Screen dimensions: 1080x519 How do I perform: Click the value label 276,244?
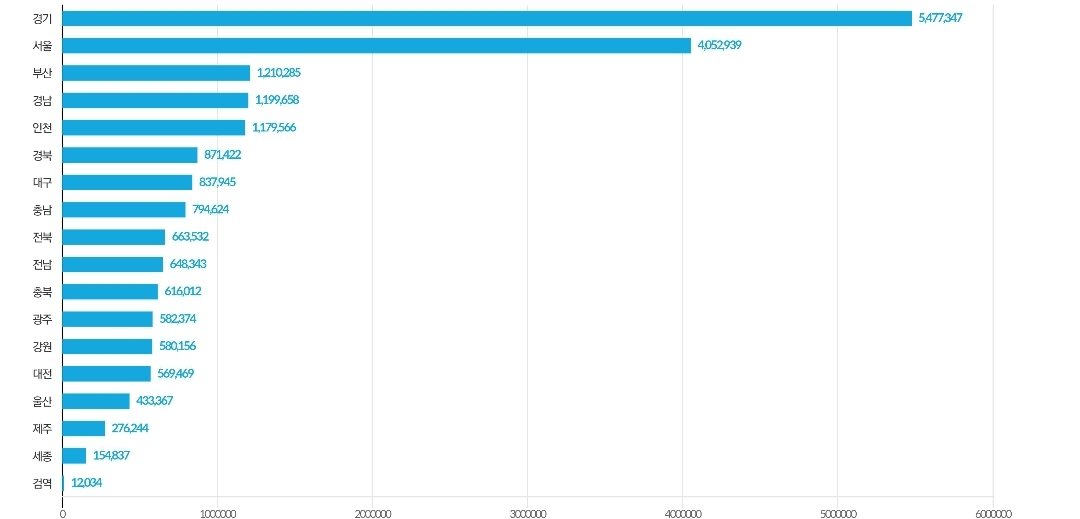click(x=130, y=428)
